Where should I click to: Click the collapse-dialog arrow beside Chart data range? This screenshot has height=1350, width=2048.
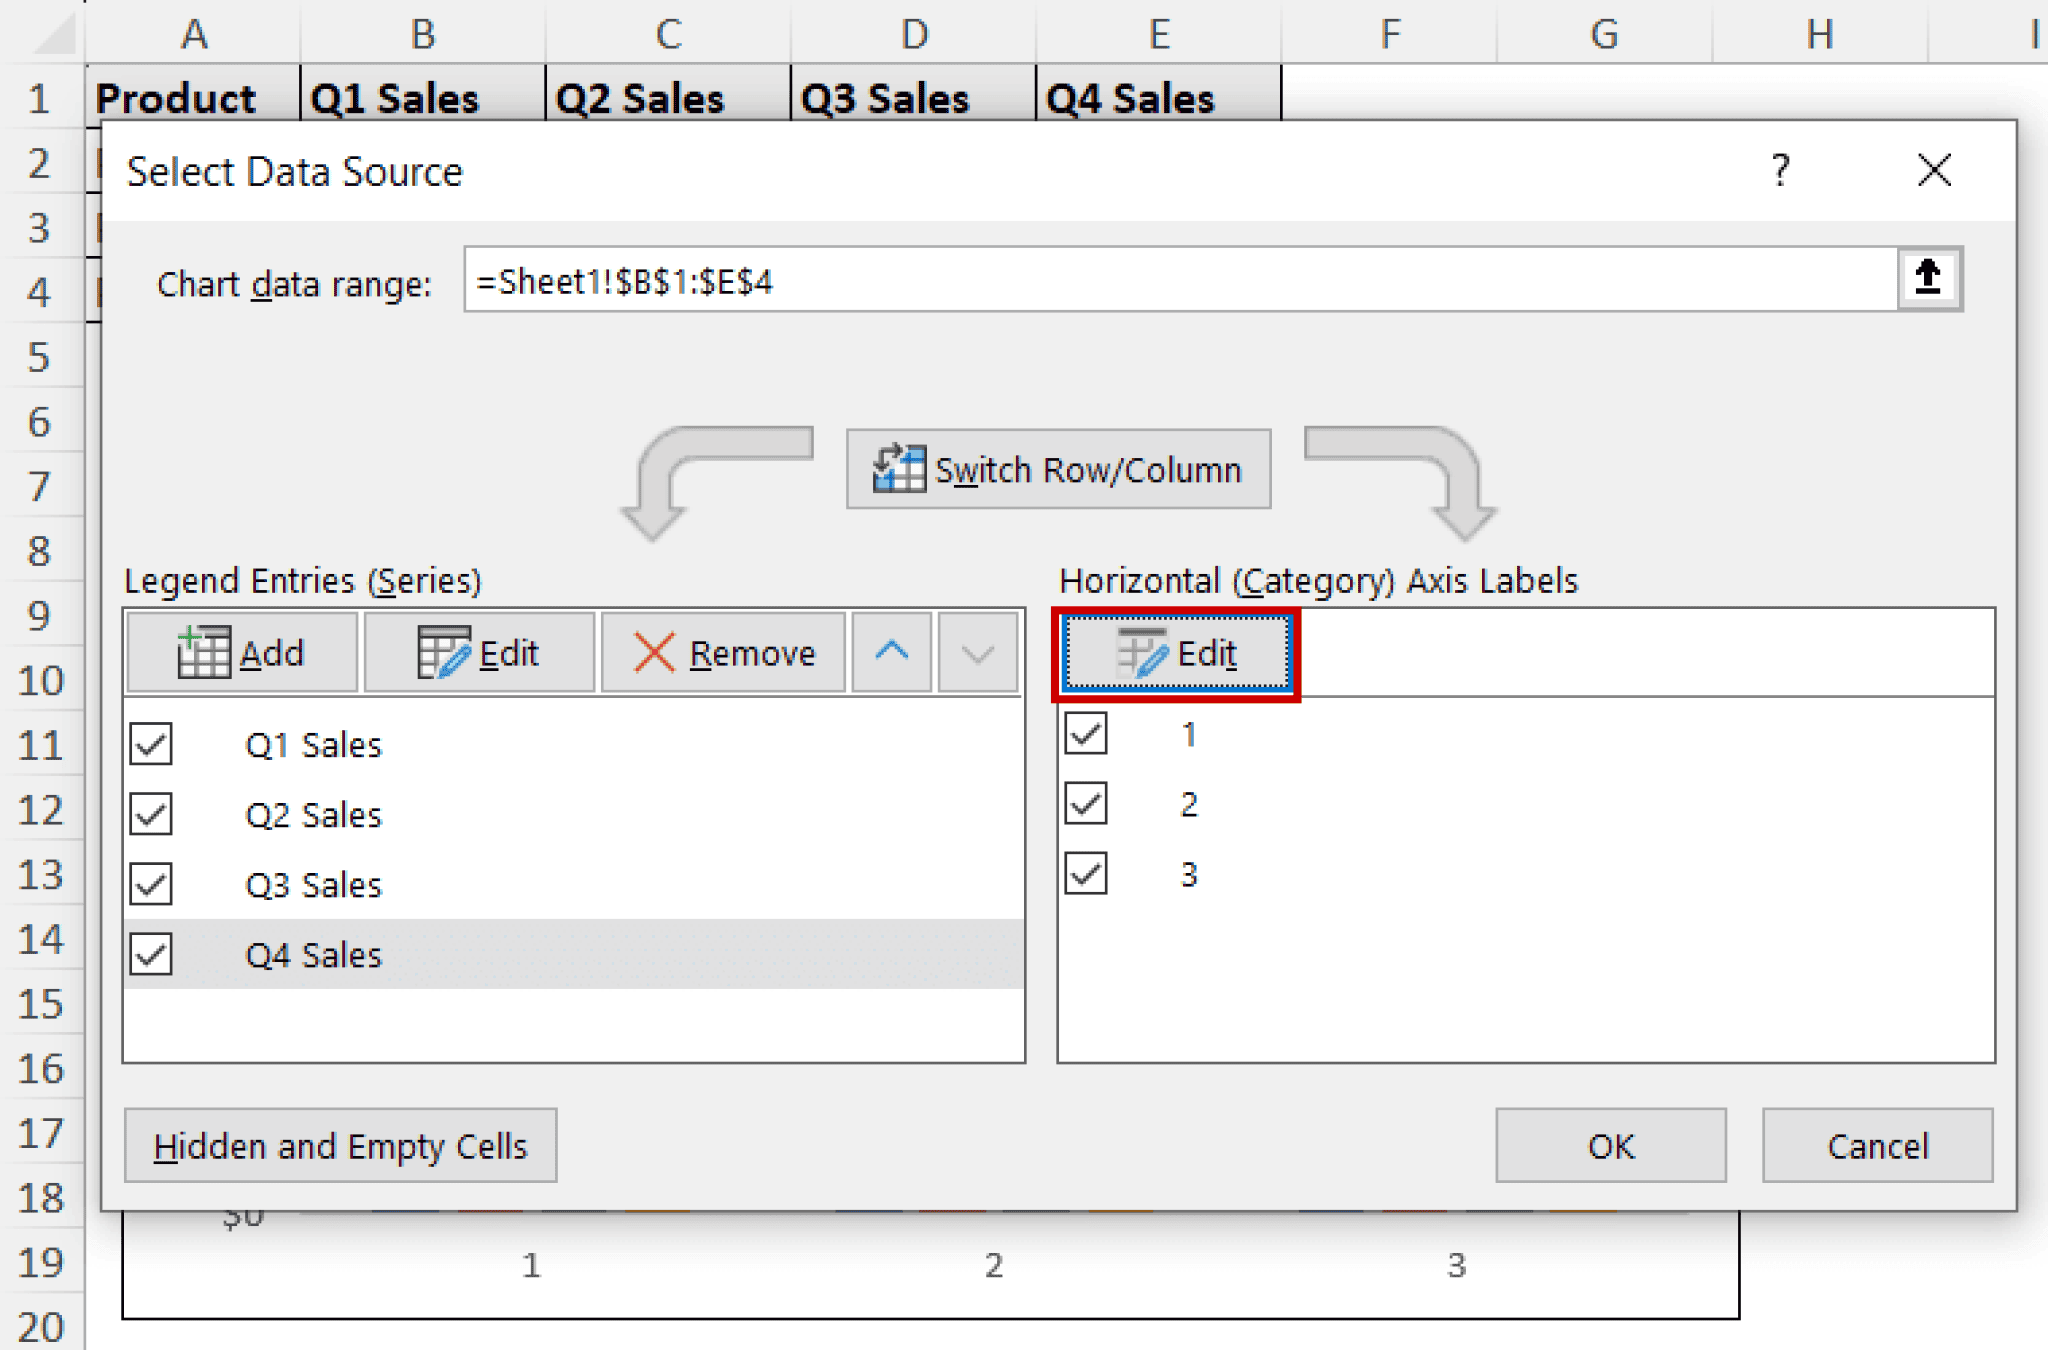click(1928, 280)
